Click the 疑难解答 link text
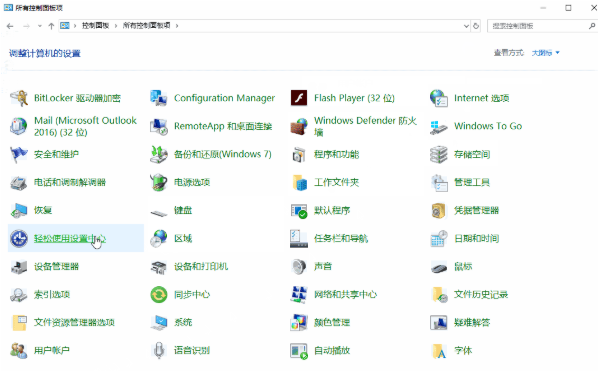598x371 pixels. click(472, 323)
